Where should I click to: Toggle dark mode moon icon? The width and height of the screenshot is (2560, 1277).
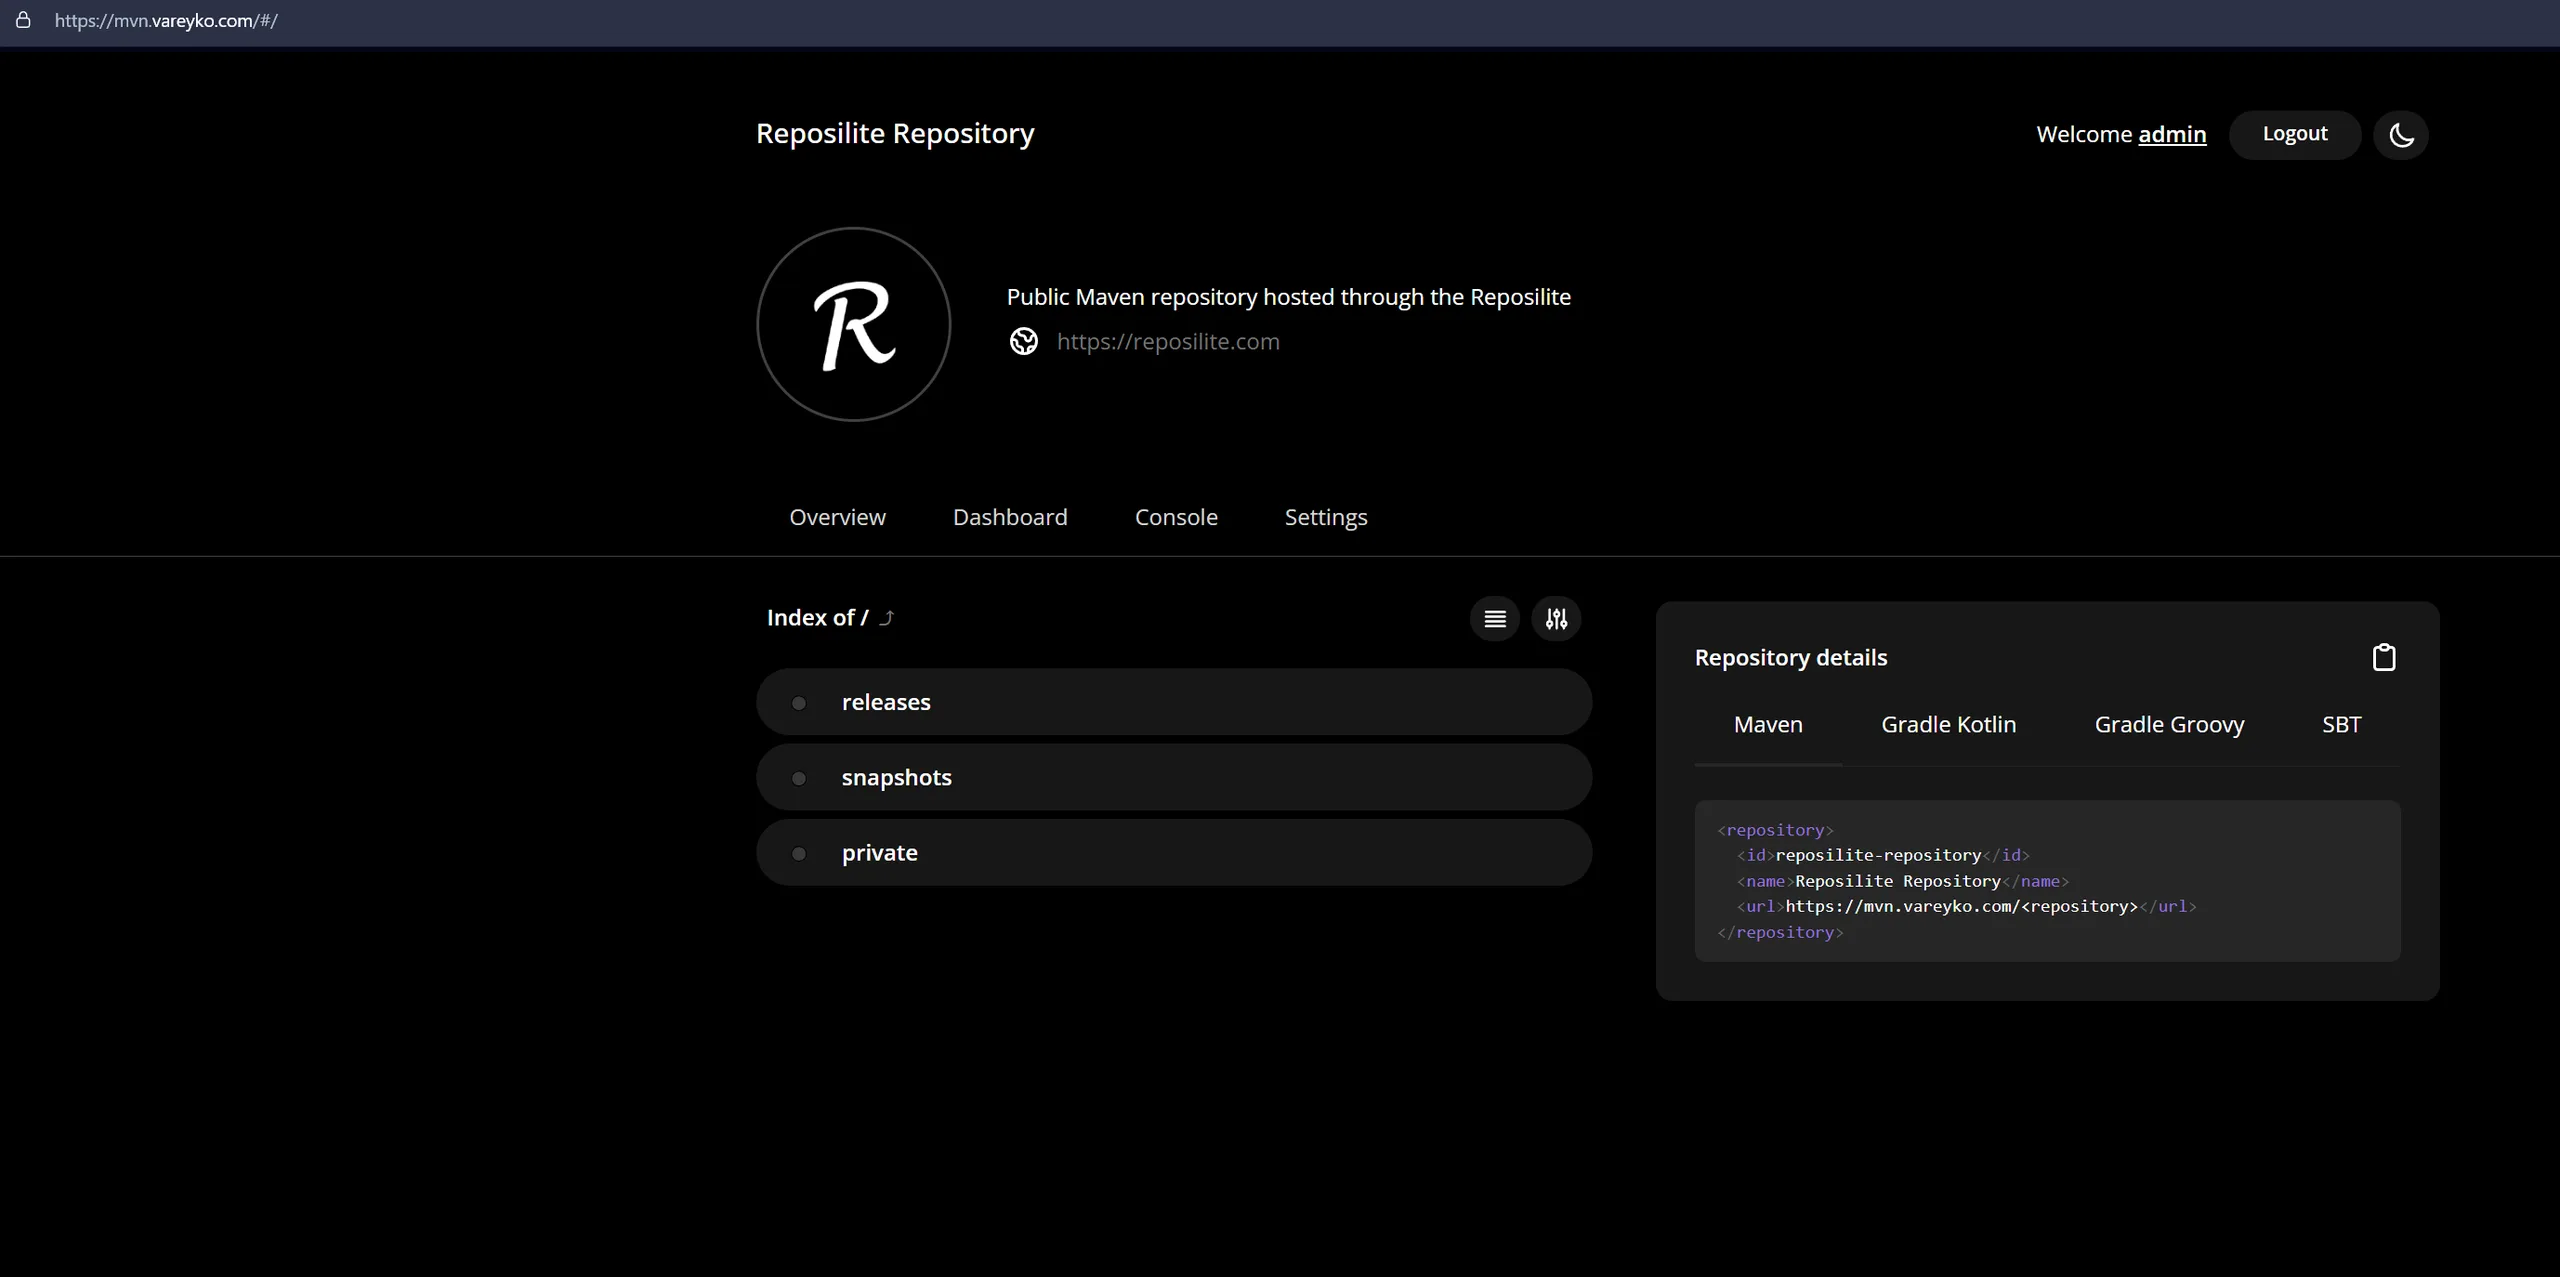[2401, 135]
